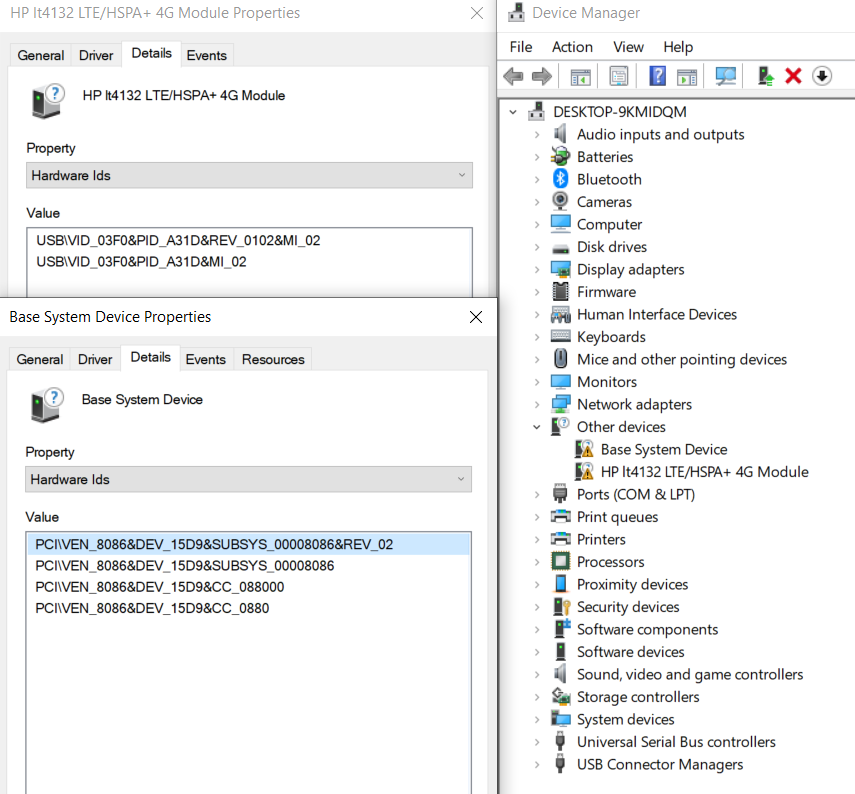Screen dimensions: 855x794
Task: Select the Software components icon
Action: click(562, 628)
